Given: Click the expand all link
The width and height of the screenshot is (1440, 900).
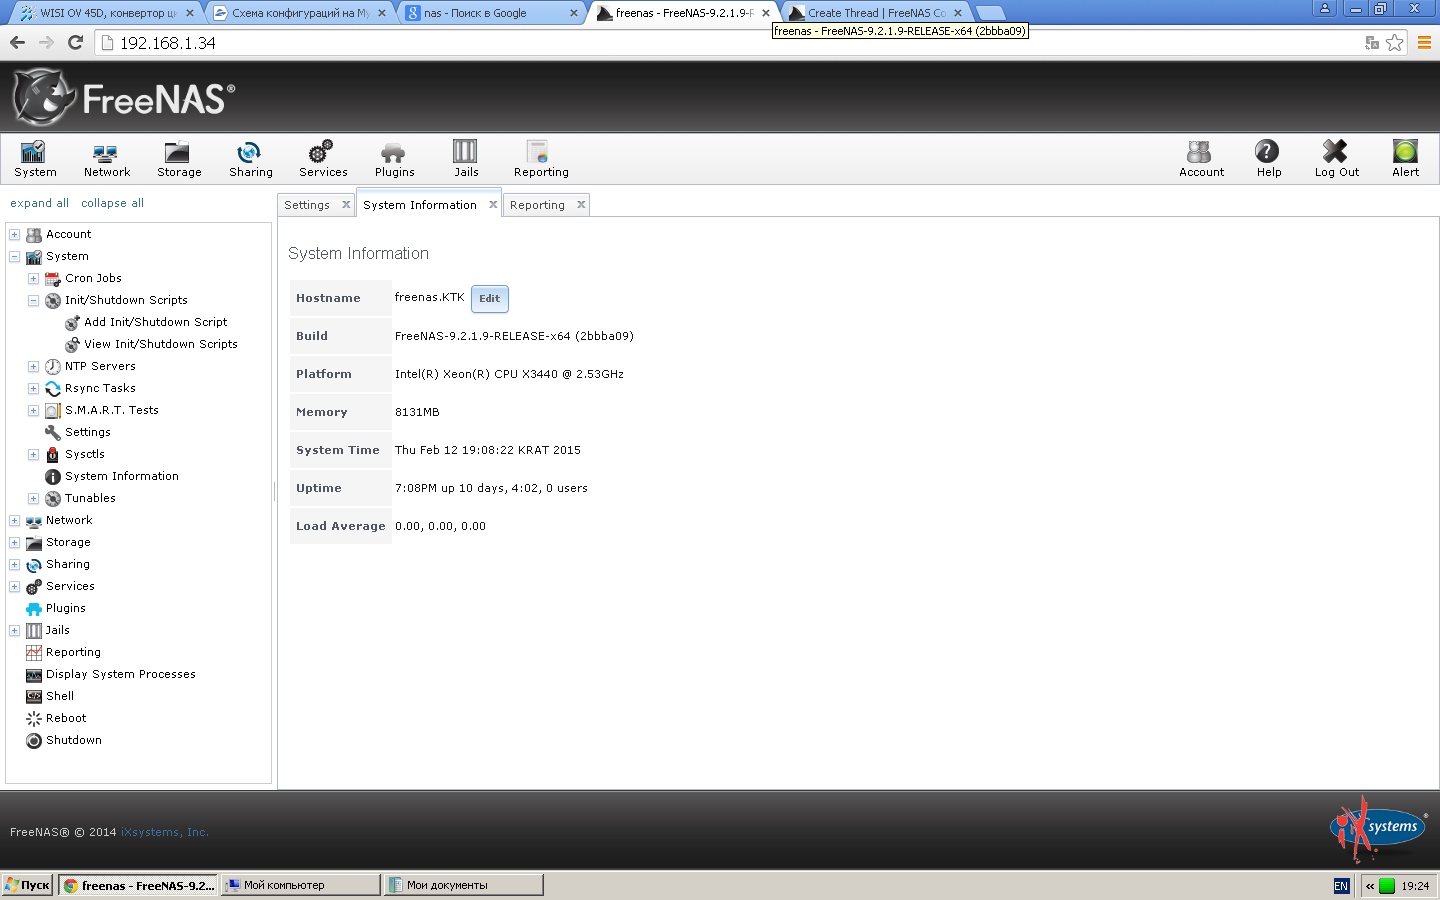Looking at the screenshot, I should tap(39, 203).
